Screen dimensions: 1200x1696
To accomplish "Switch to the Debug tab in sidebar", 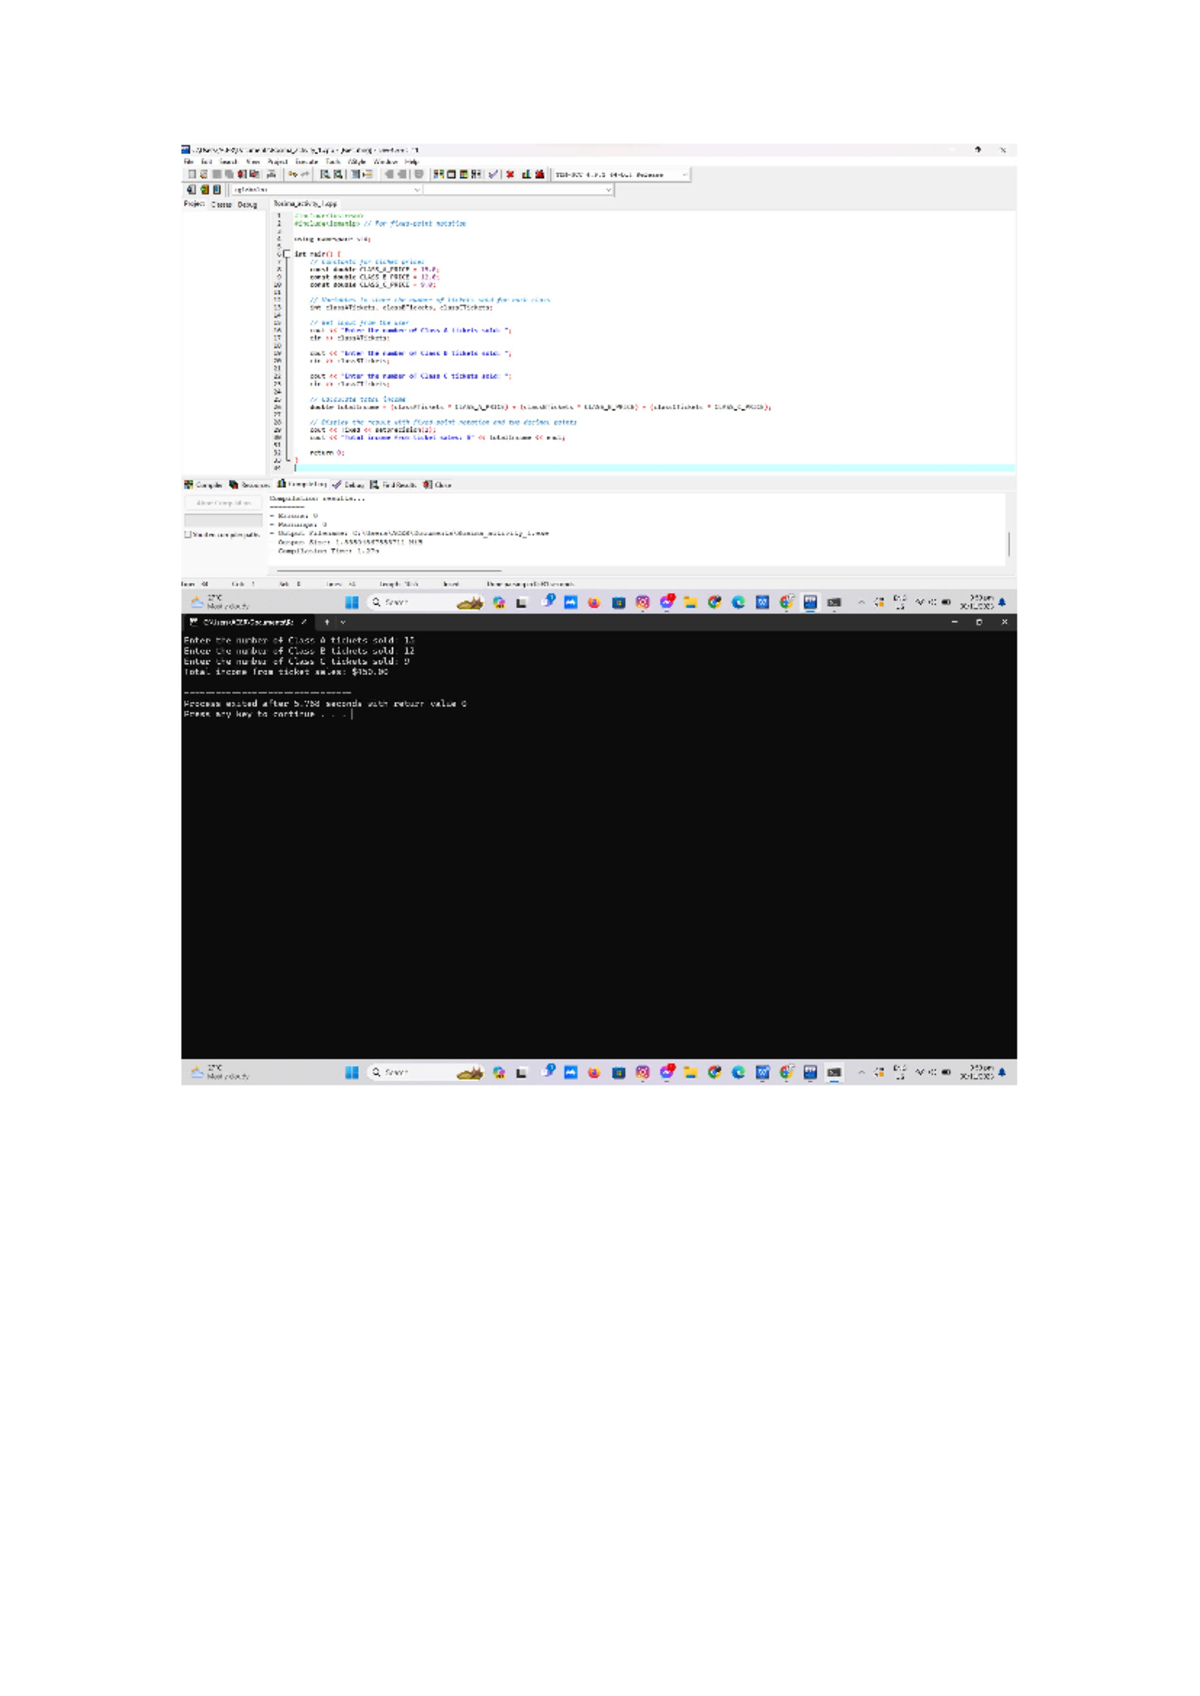I will pos(247,204).
